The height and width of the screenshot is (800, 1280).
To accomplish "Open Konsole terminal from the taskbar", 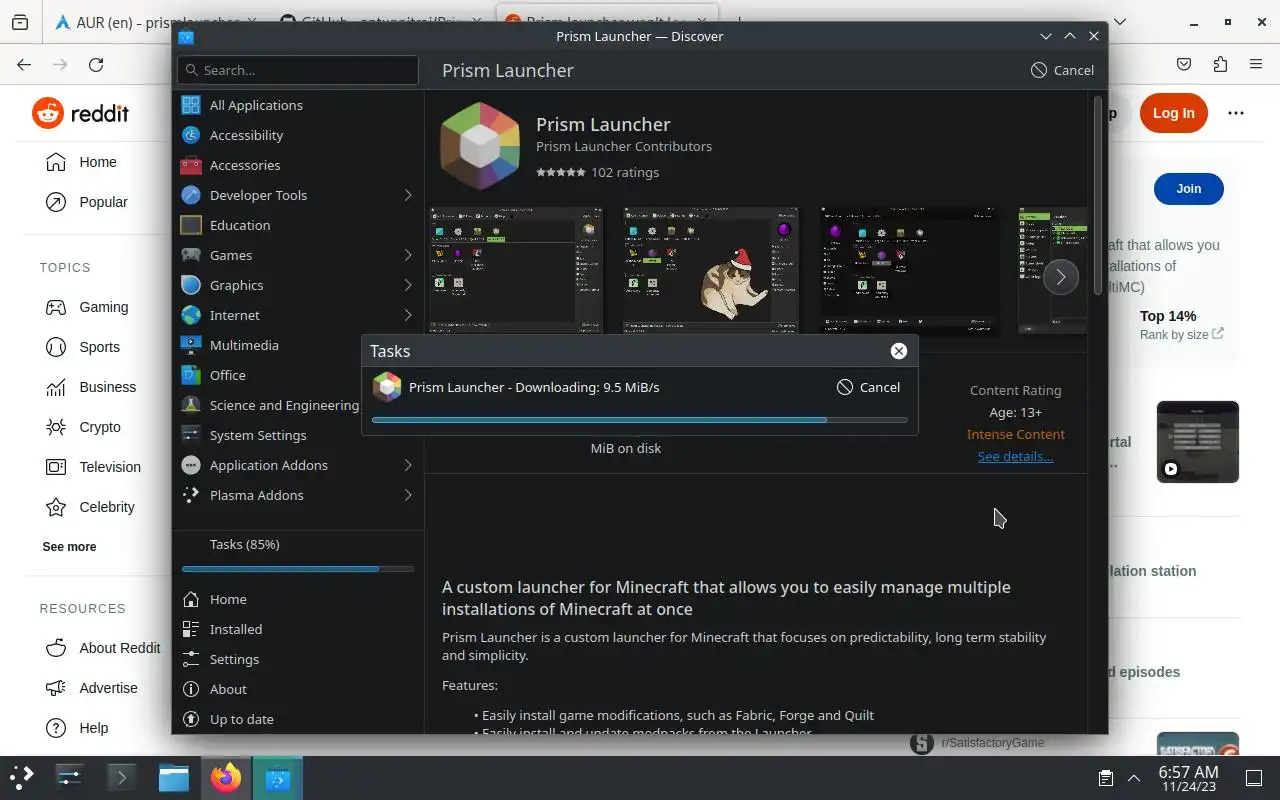I will (122, 777).
